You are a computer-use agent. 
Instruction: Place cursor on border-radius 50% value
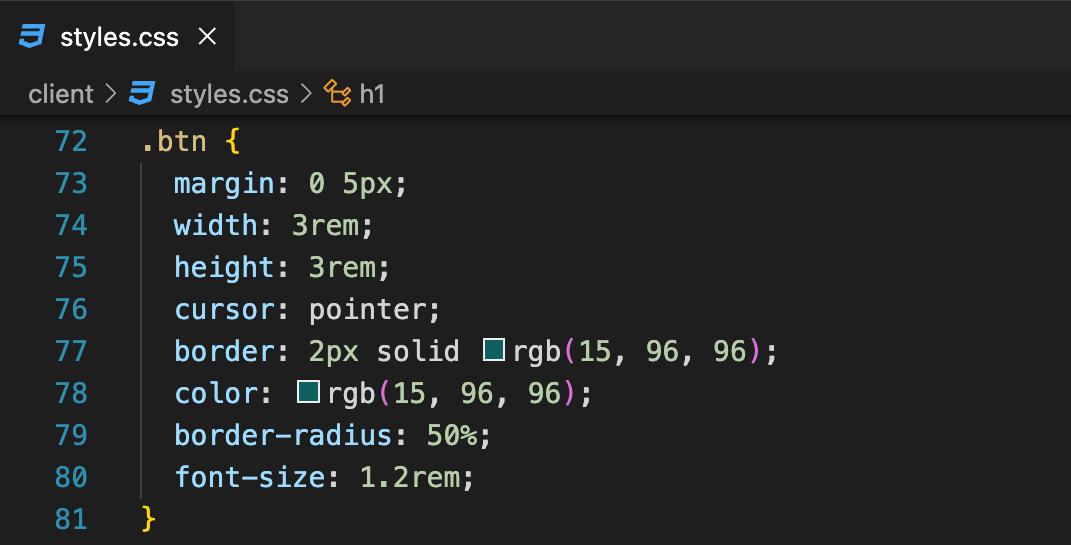(x=451, y=435)
